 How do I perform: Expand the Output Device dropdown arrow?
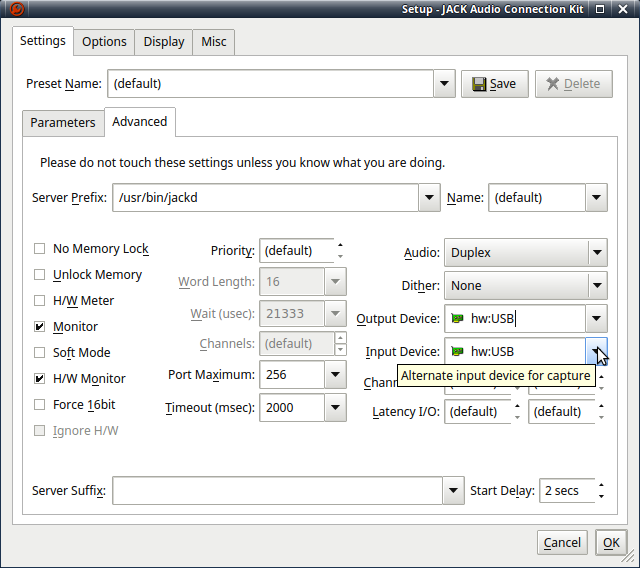point(596,318)
